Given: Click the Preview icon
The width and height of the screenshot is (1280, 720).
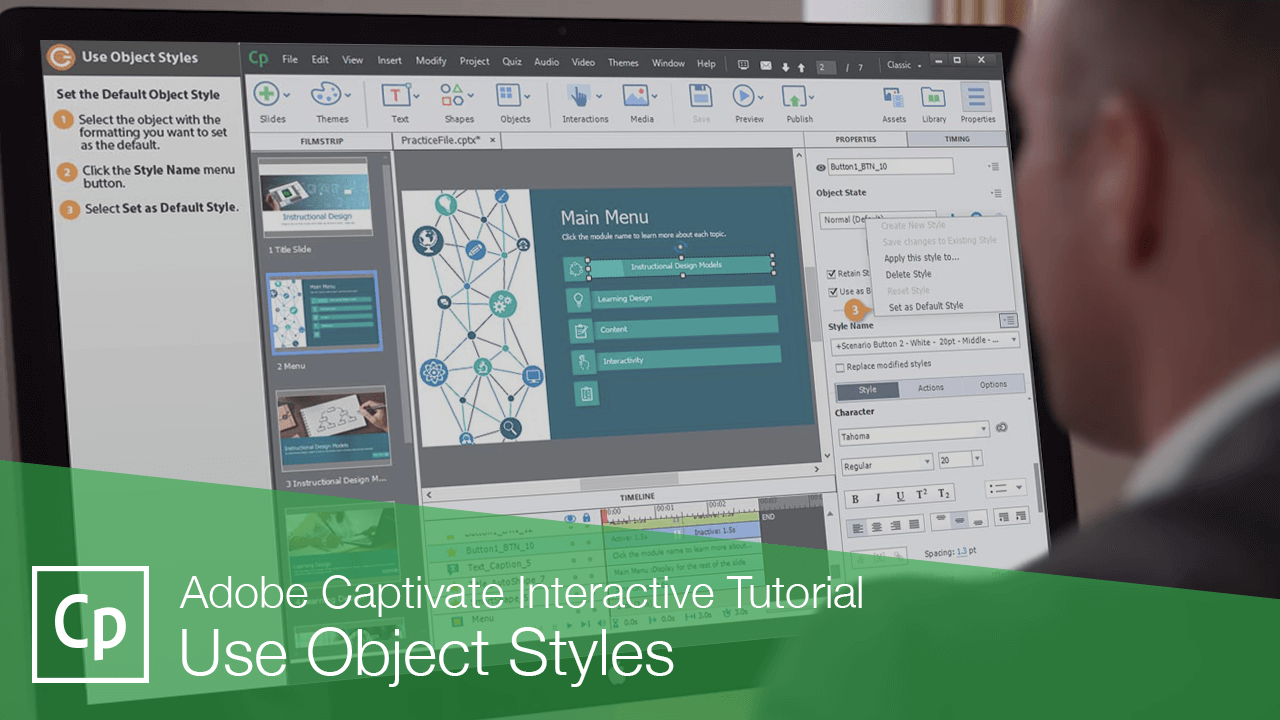Looking at the screenshot, I should pyautogui.click(x=742, y=97).
